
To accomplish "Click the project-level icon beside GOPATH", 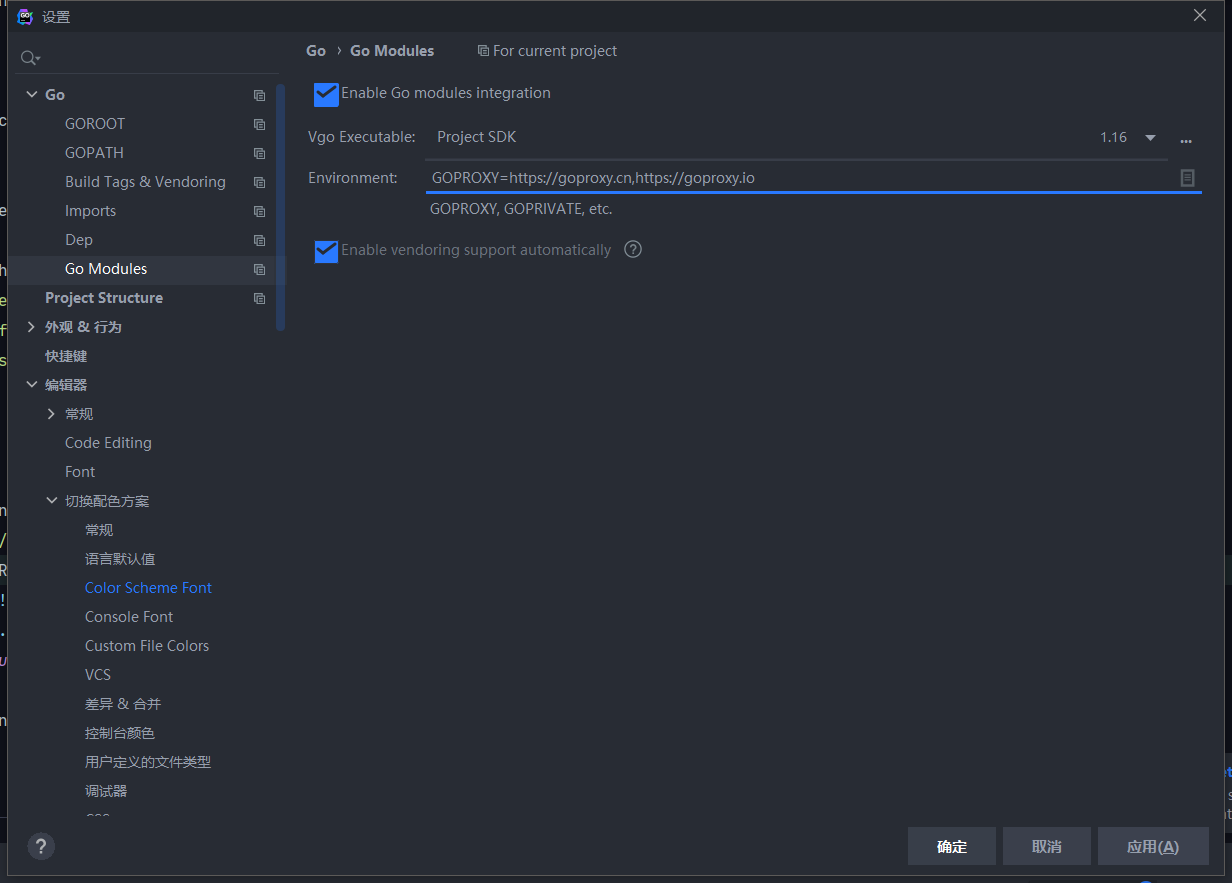I will 259,153.
